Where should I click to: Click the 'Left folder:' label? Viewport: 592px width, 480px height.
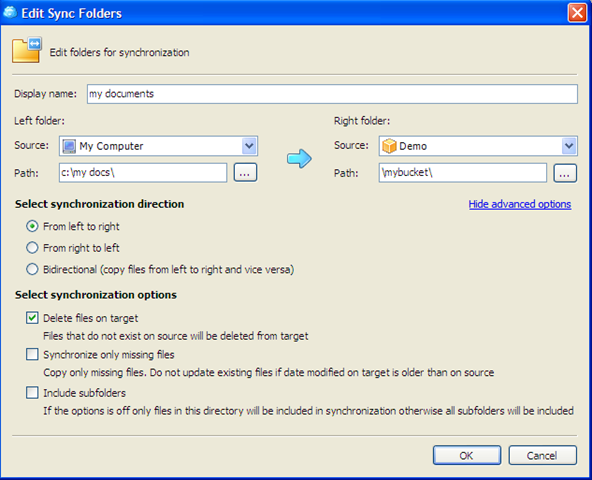[39, 121]
